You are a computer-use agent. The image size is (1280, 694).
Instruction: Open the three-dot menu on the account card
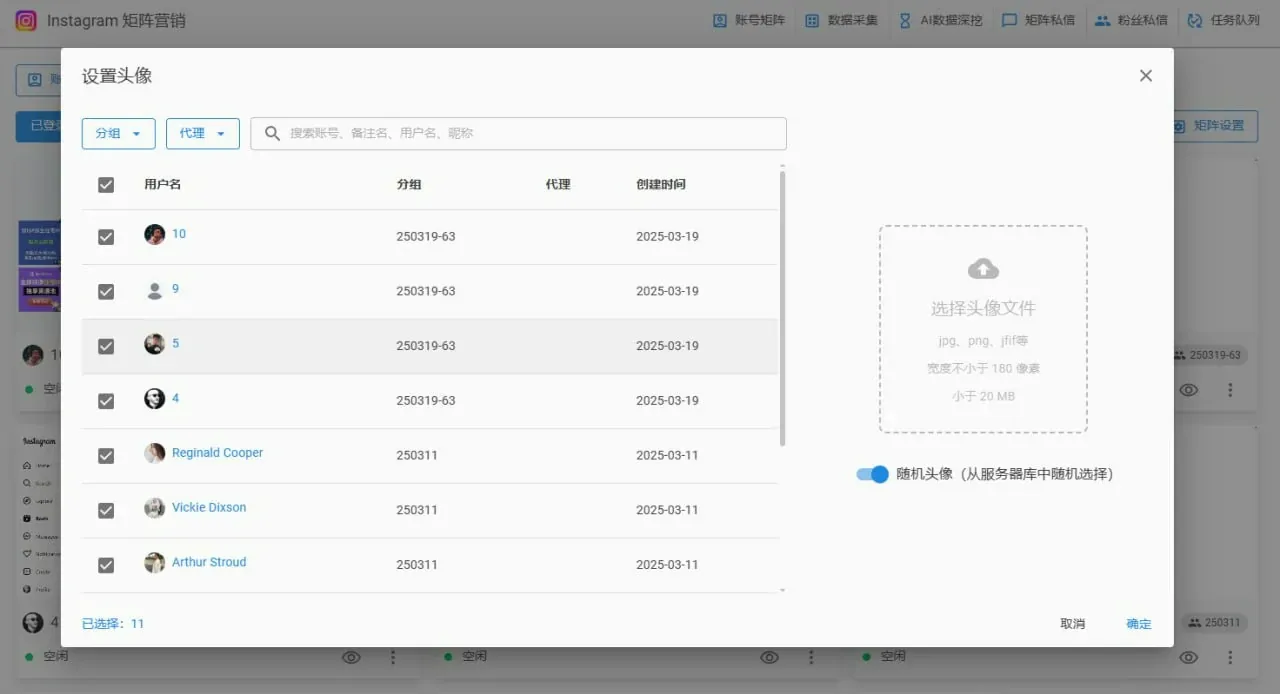(1229, 390)
